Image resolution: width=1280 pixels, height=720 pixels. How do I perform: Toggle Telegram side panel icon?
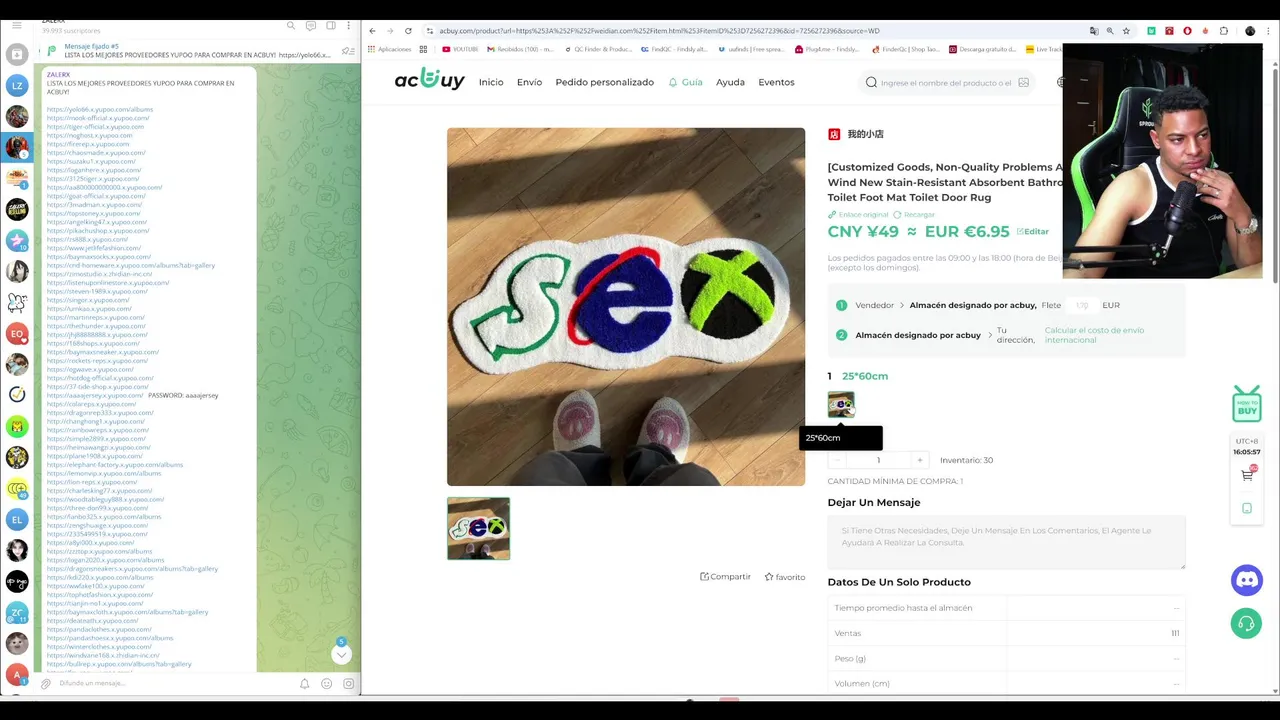pyautogui.click(x=330, y=25)
